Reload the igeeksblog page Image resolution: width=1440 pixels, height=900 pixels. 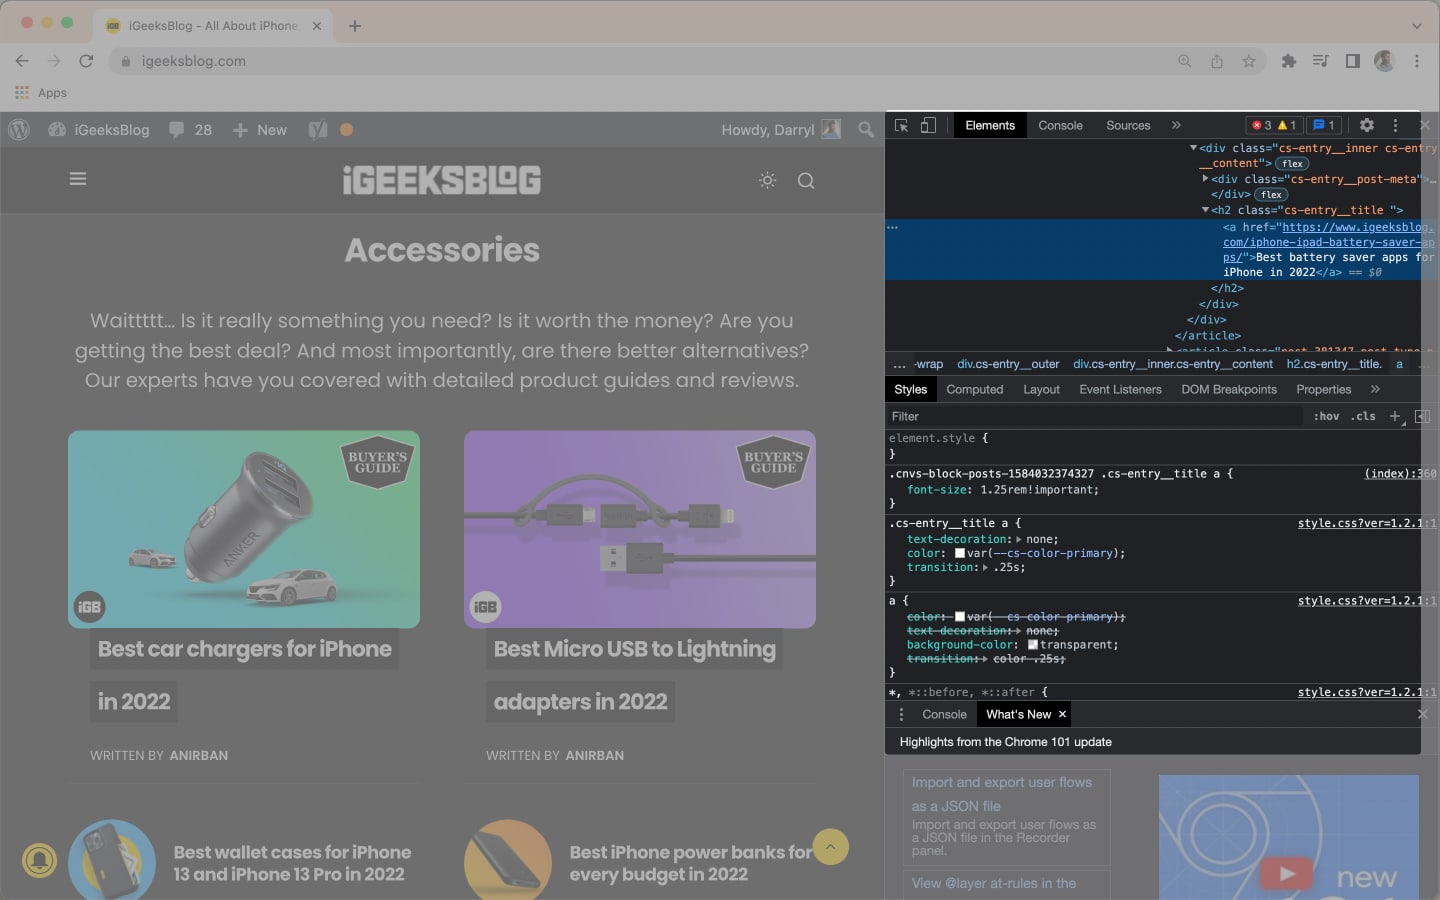[x=86, y=61]
